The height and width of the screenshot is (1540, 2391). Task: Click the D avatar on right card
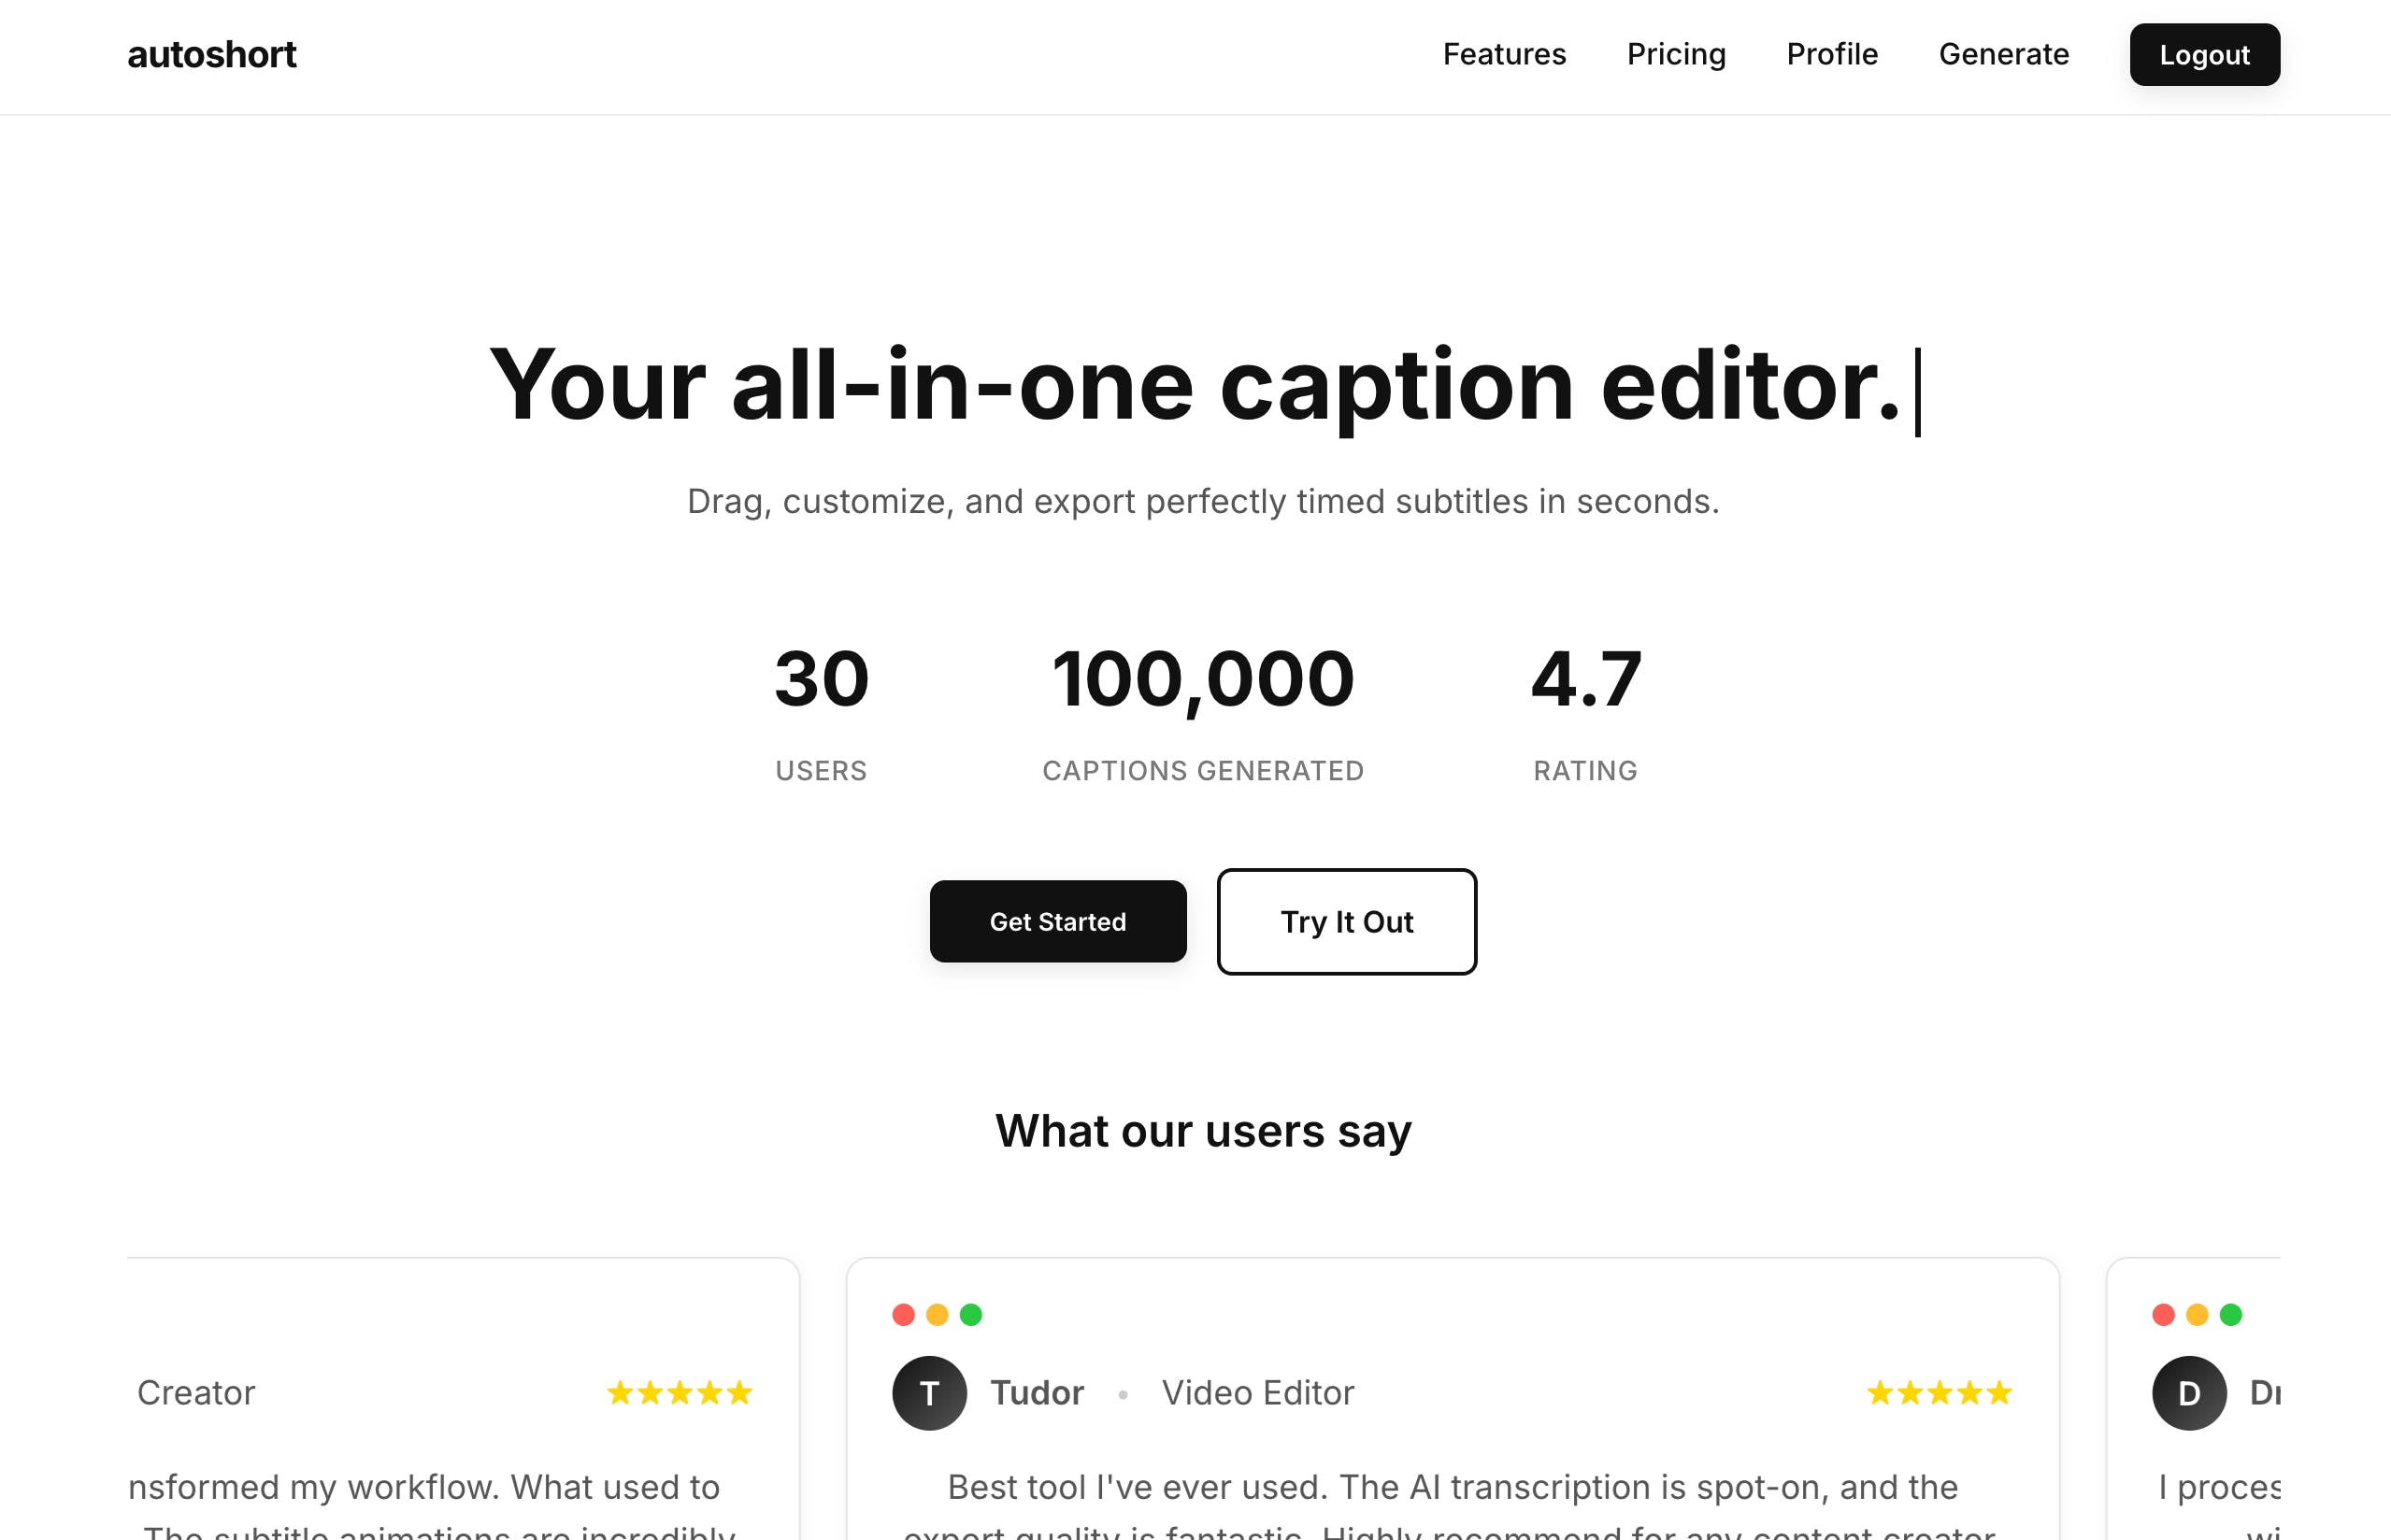[x=2188, y=1392]
